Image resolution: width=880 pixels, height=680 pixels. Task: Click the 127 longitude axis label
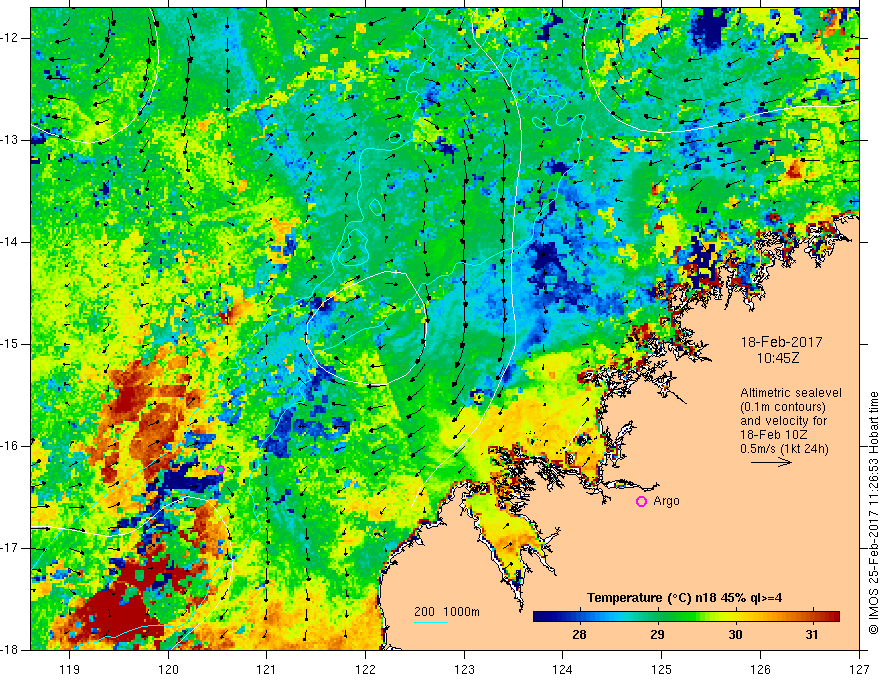tap(859, 670)
